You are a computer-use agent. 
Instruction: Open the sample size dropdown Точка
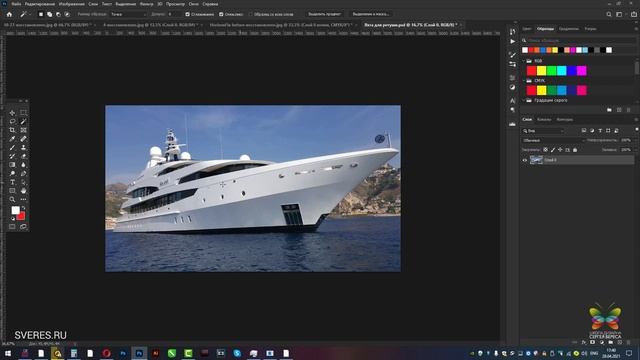tap(128, 14)
